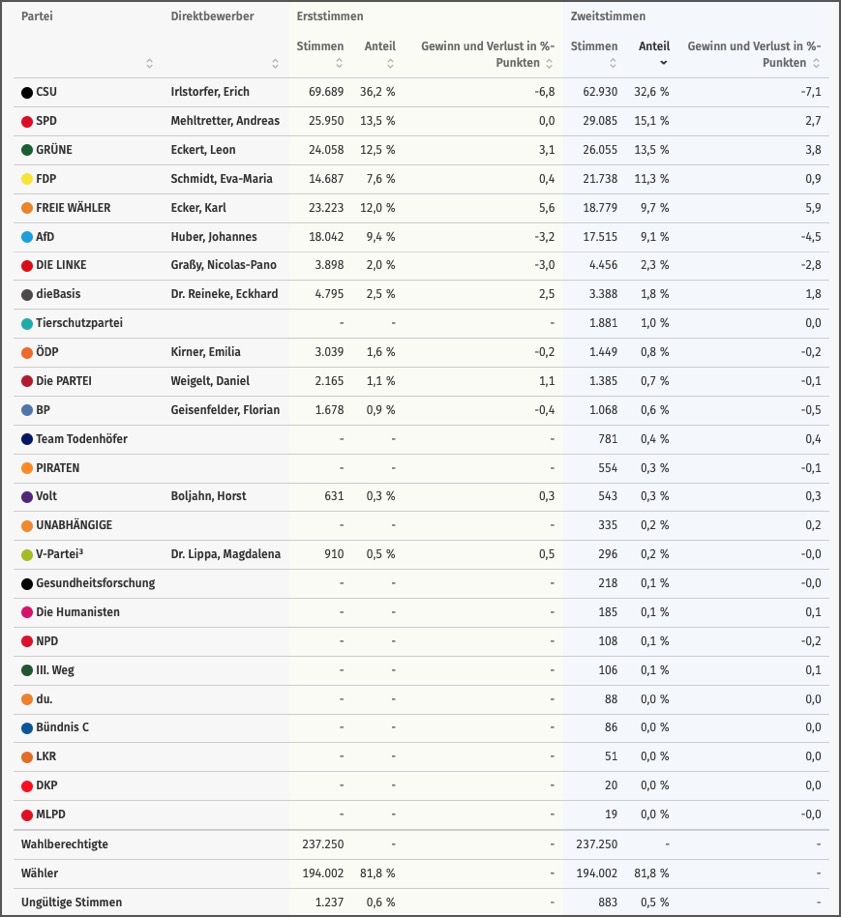841x917 pixels.
Task: Click the yellow FDP party dot
Action: [x=27, y=179]
